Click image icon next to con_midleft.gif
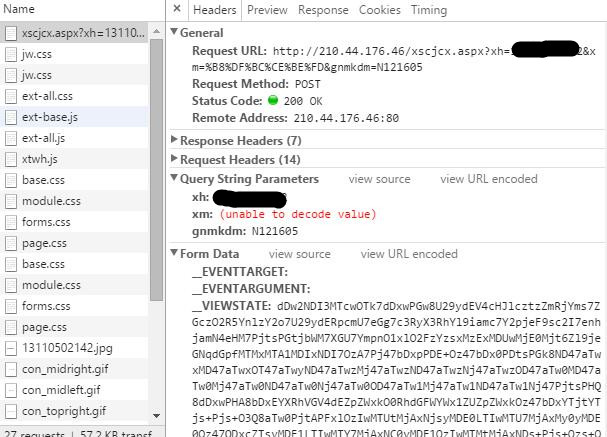 pos(11,390)
